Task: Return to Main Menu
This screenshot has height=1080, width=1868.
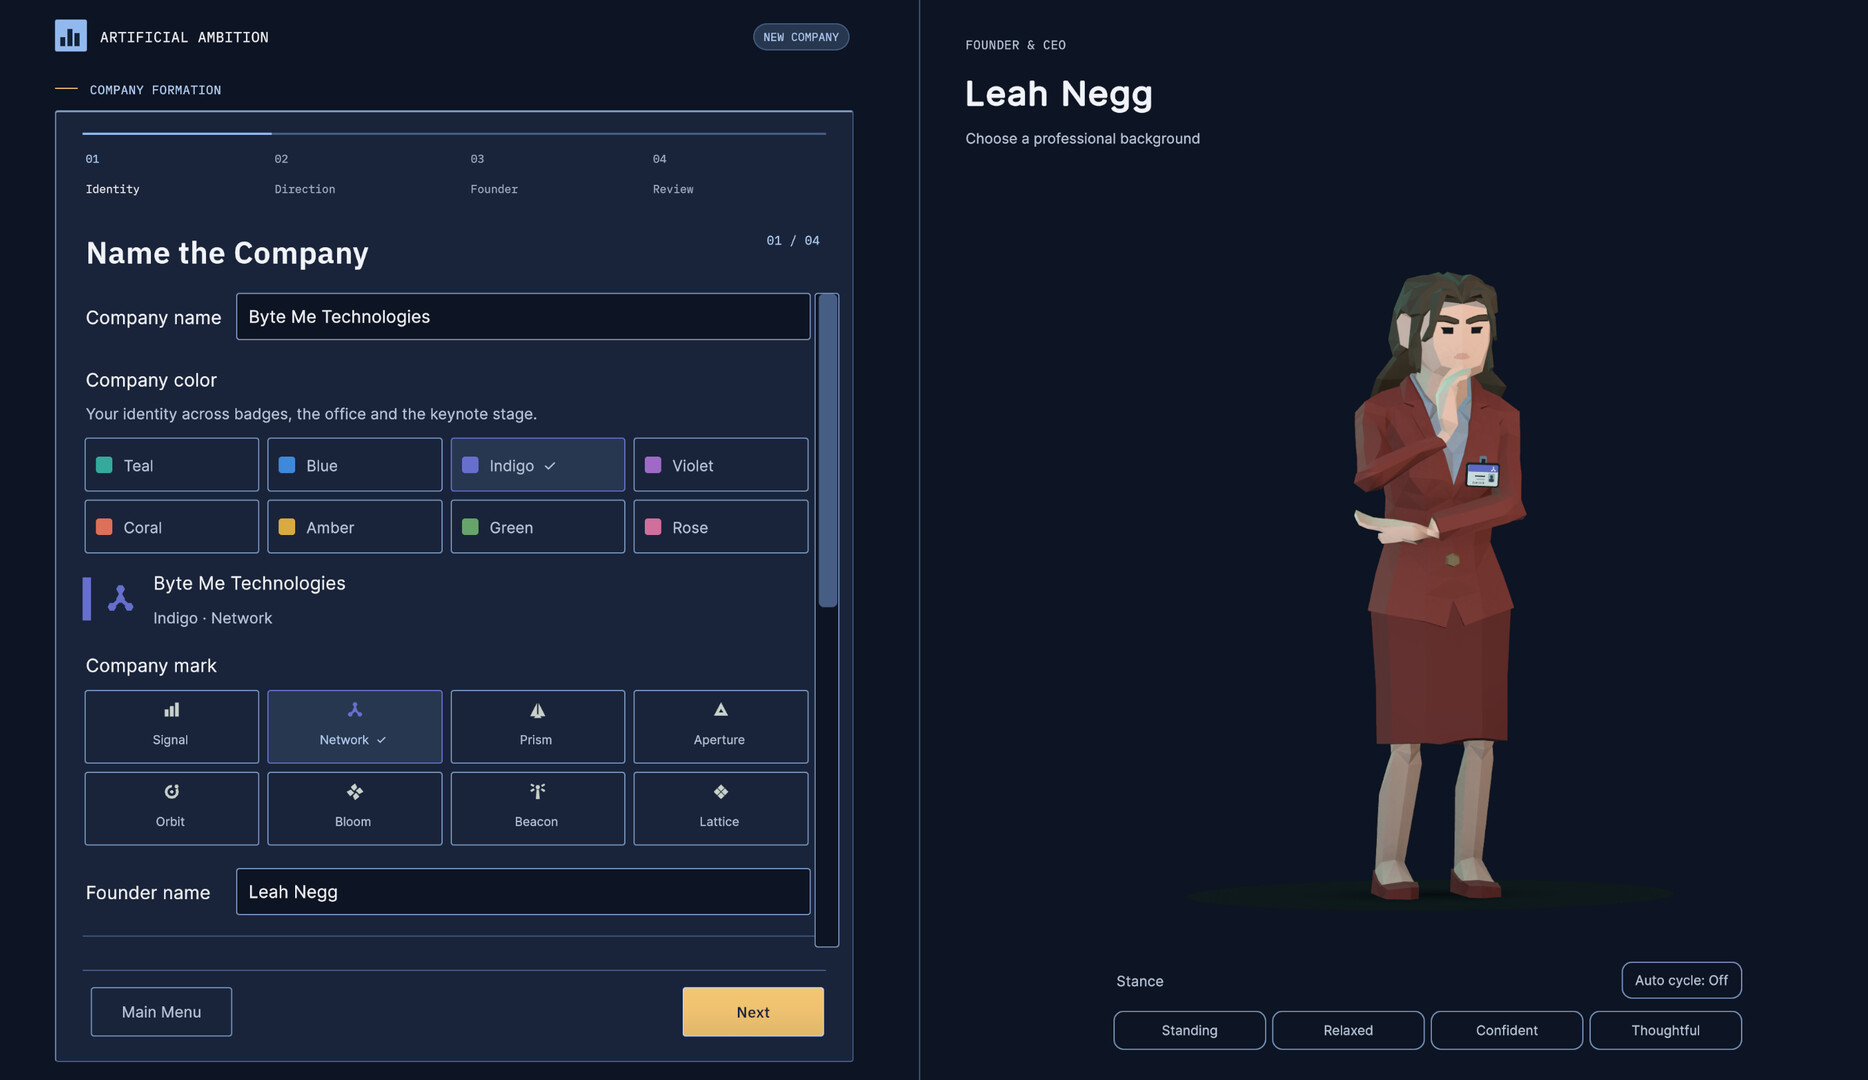Action: [x=161, y=1012]
